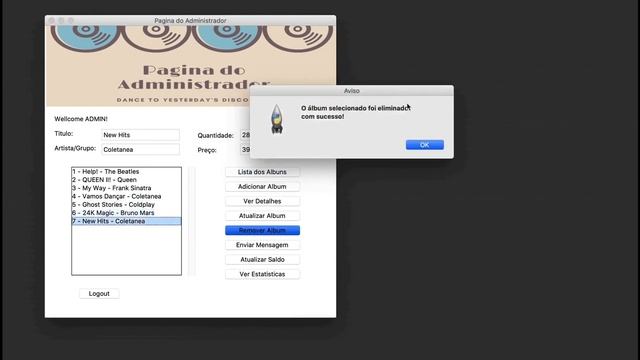Select '7 - New Hits - Coletanea' row

point(127,221)
